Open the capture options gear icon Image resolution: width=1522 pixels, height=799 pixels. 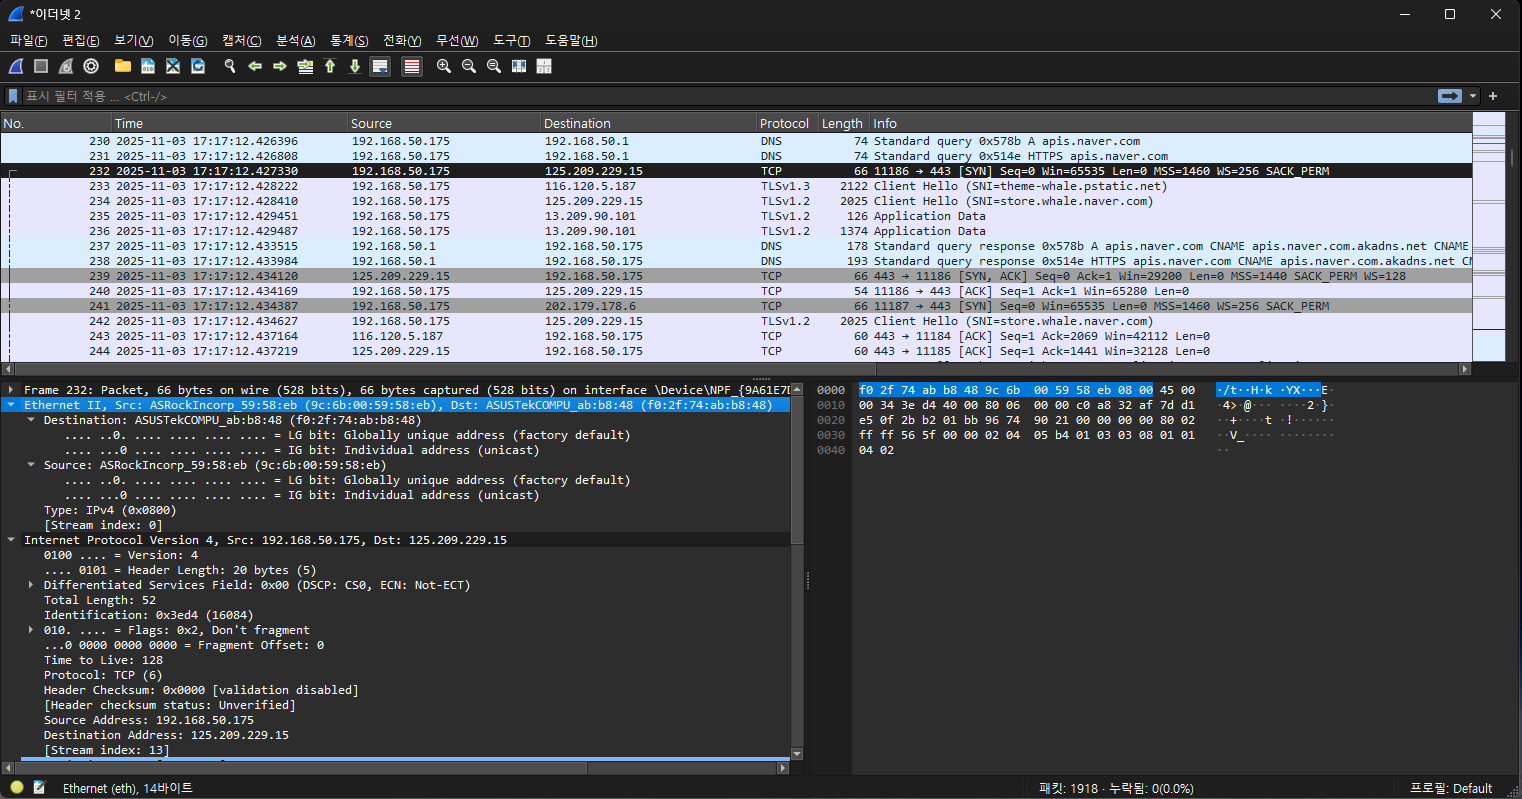pos(91,66)
